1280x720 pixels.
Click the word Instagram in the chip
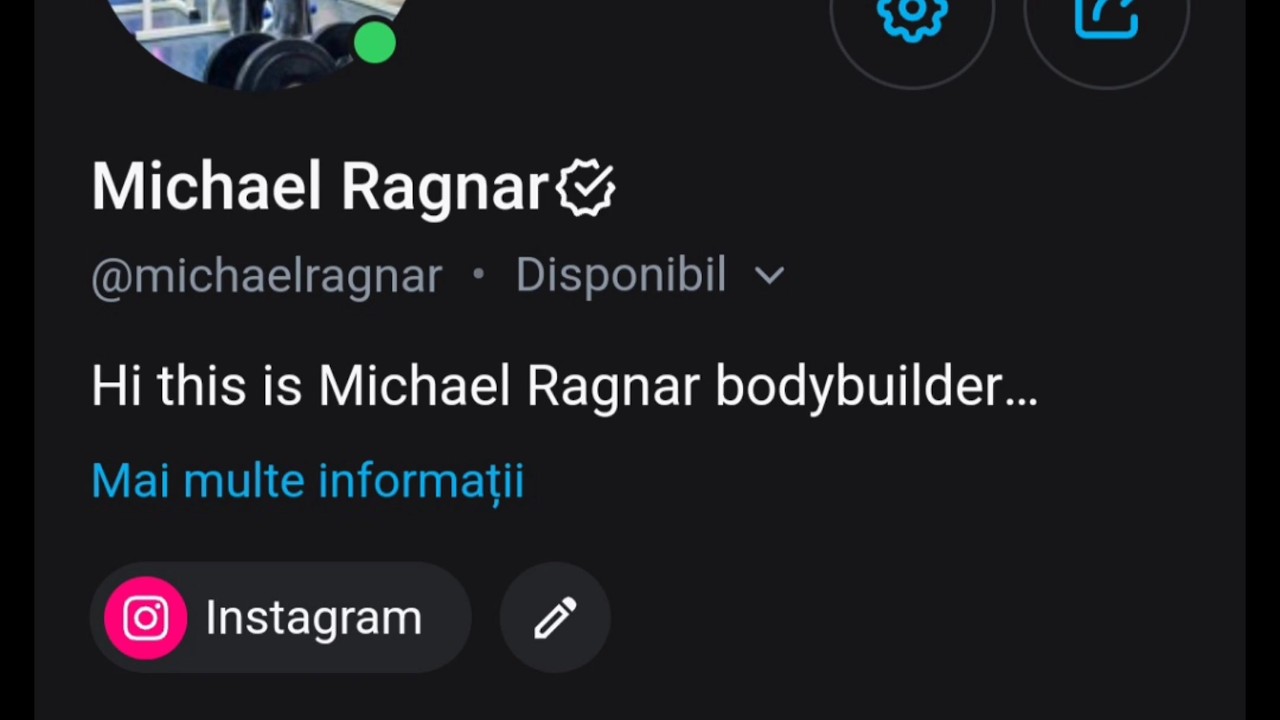click(314, 618)
